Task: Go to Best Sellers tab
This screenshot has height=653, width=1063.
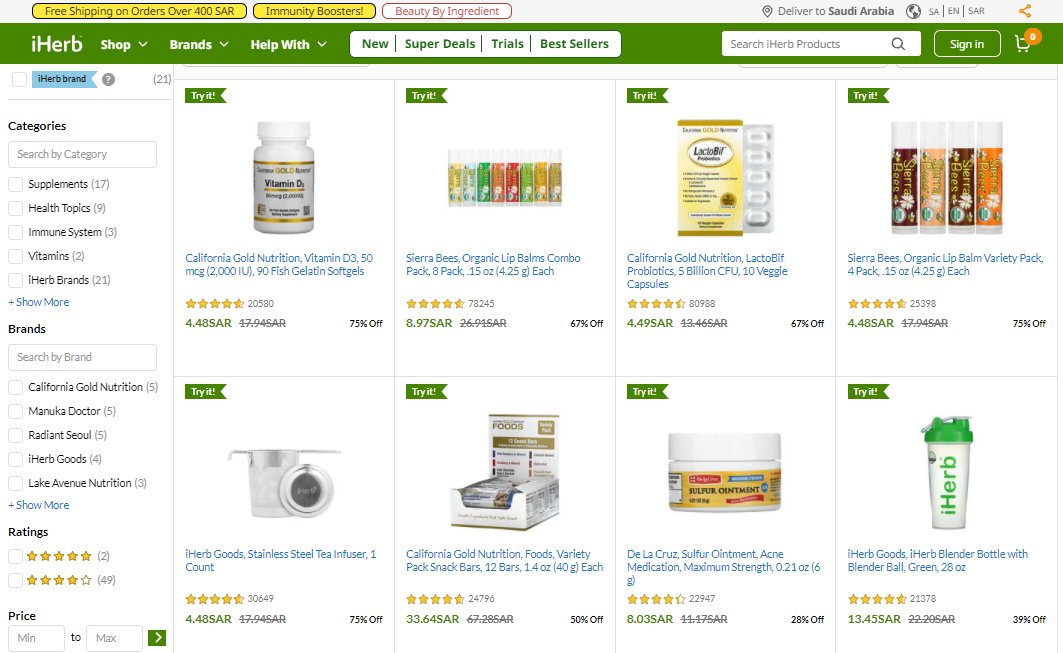Action: click(574, 43)
